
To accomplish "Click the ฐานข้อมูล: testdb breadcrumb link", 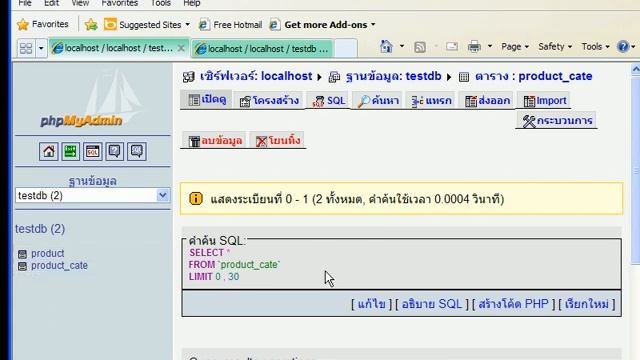I will tap(393, 76).
